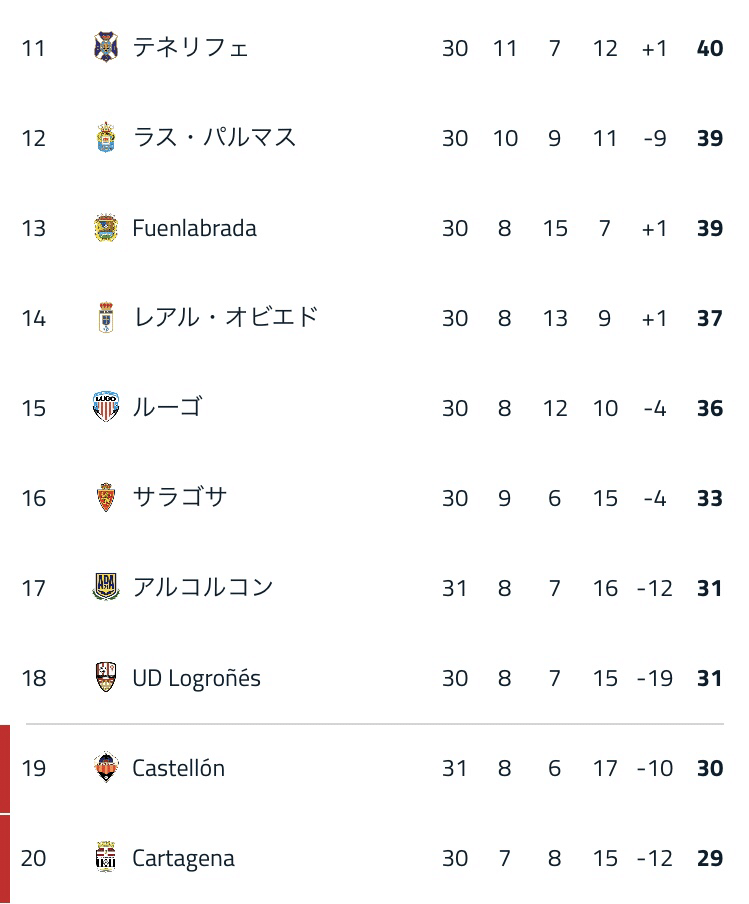Click the Cartagena club crest
Image resolution: width=749 pixels, height=904 pixels.
point(106,857)
